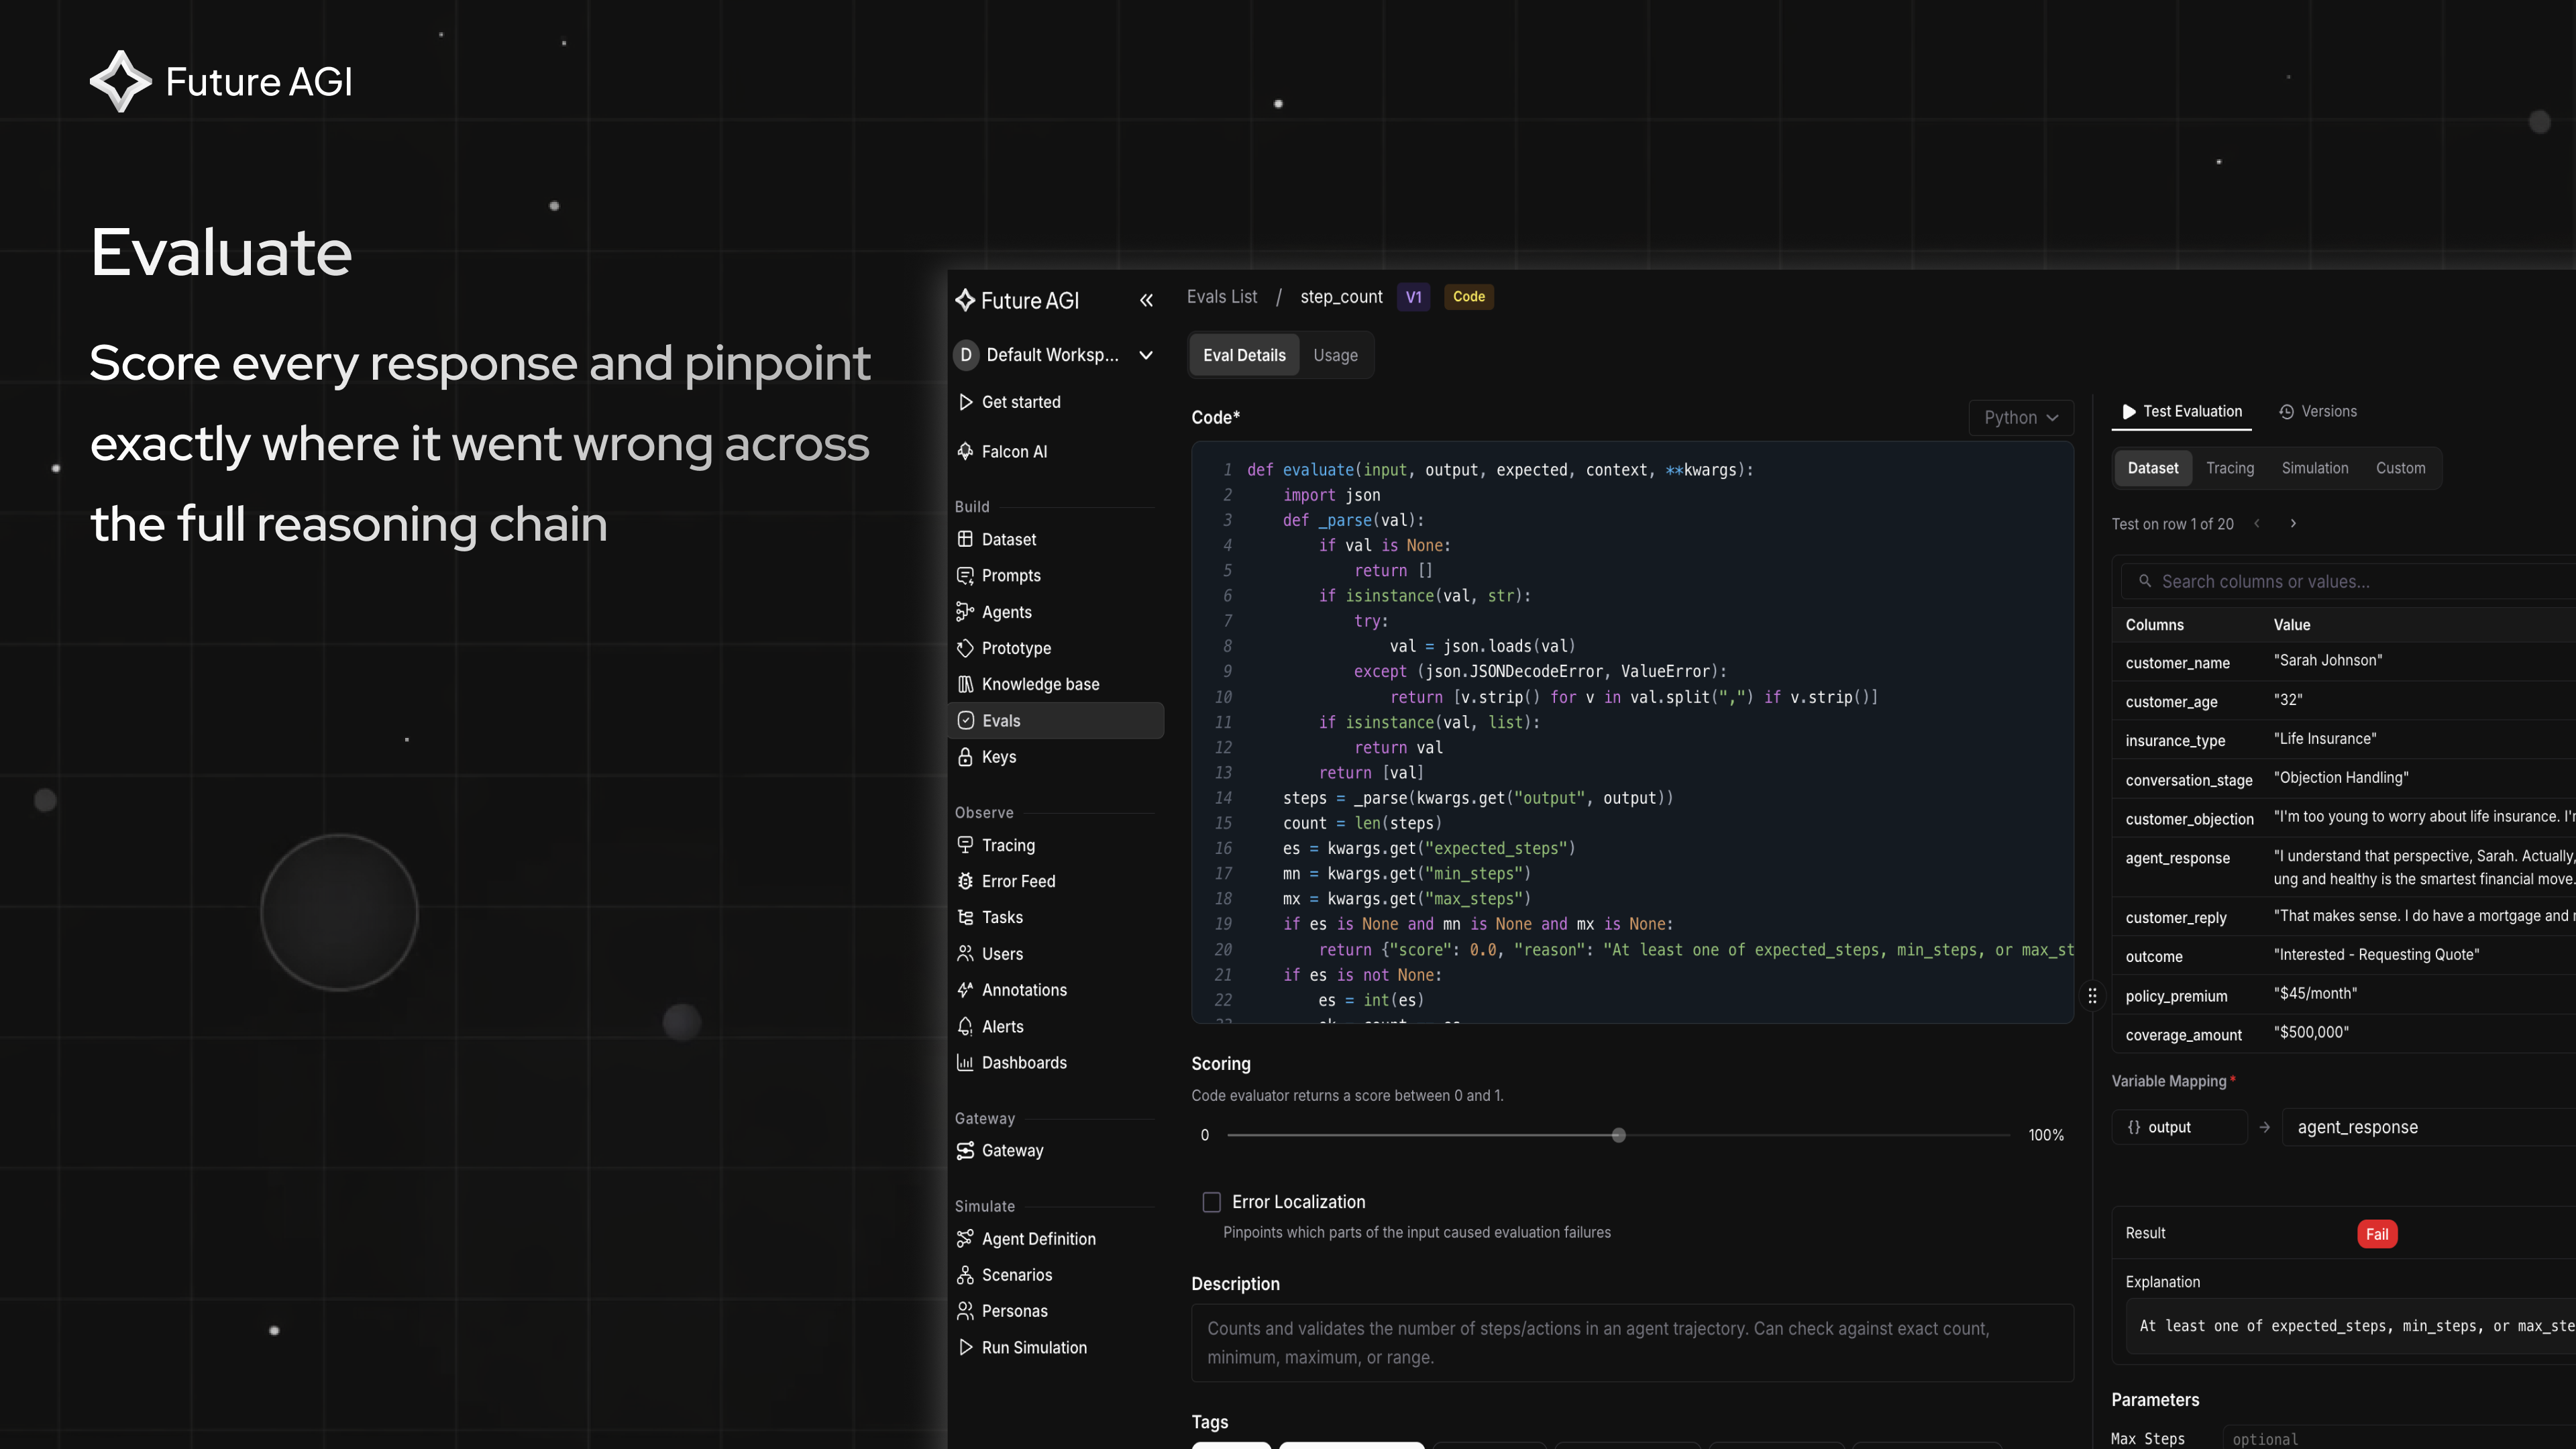Image resolution: width=2576 pixels, height=1449 pixels.
Task: Switch to the Eval Details tab
Action: click(x=1244, y=355)
